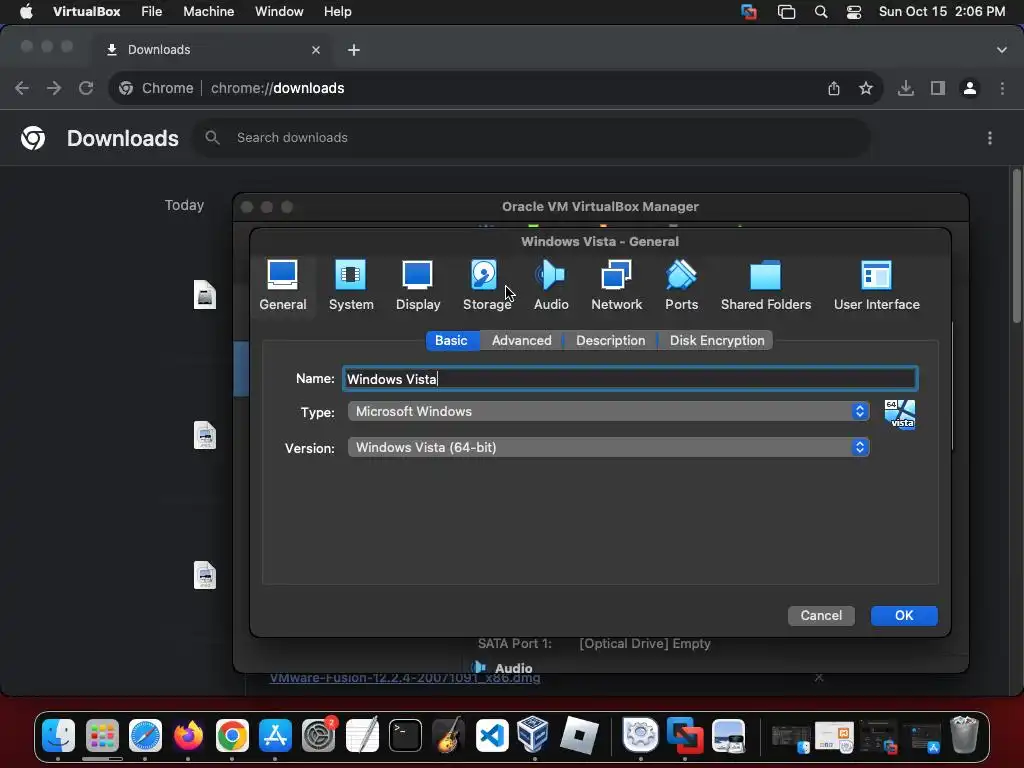Expand the Chrome tab search chevron
This screenshot has width=1024, height=768.
click(x=1002, y=50)
